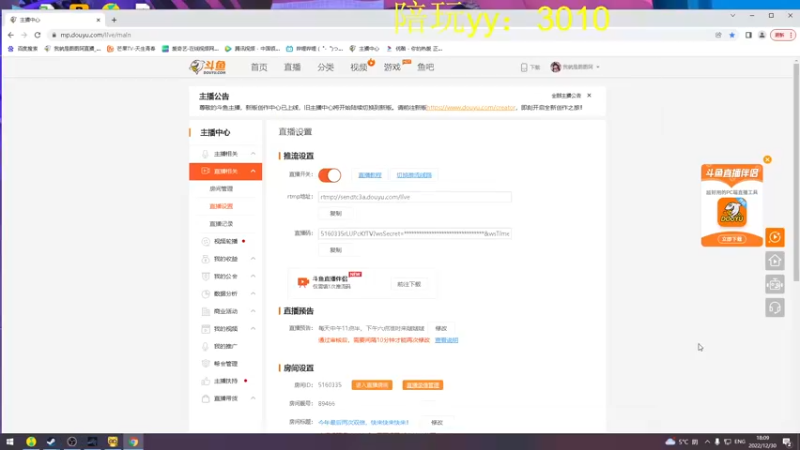Click the 我的推广 sidebar icon
This screenshot has height=450, width=800.
click(206, 346)
